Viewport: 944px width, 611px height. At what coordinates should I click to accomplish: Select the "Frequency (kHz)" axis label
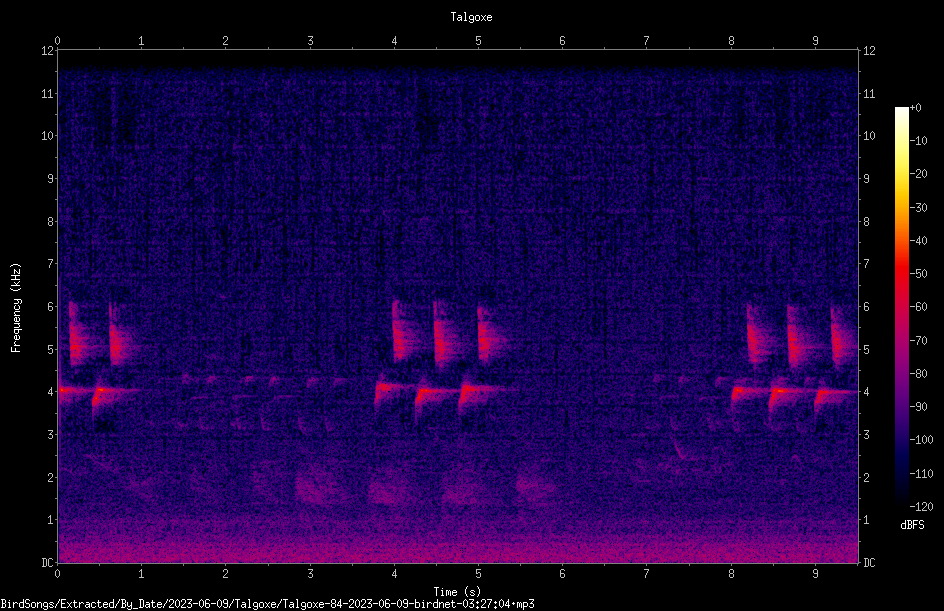coord(16,308)
